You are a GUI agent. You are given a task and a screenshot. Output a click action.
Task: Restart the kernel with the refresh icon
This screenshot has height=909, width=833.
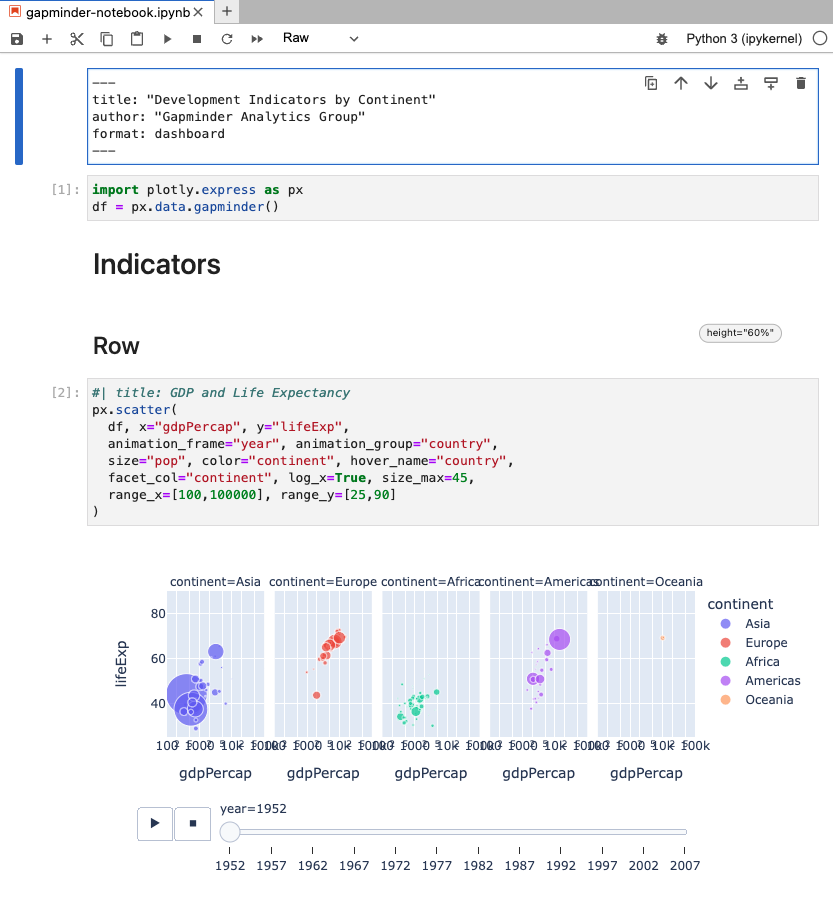(x=227, y=38)
